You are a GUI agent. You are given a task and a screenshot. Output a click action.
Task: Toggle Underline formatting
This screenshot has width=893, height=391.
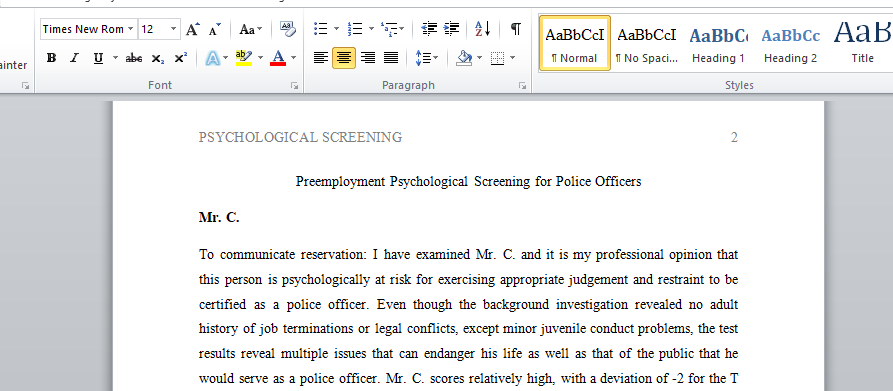[x=98, y=57]
